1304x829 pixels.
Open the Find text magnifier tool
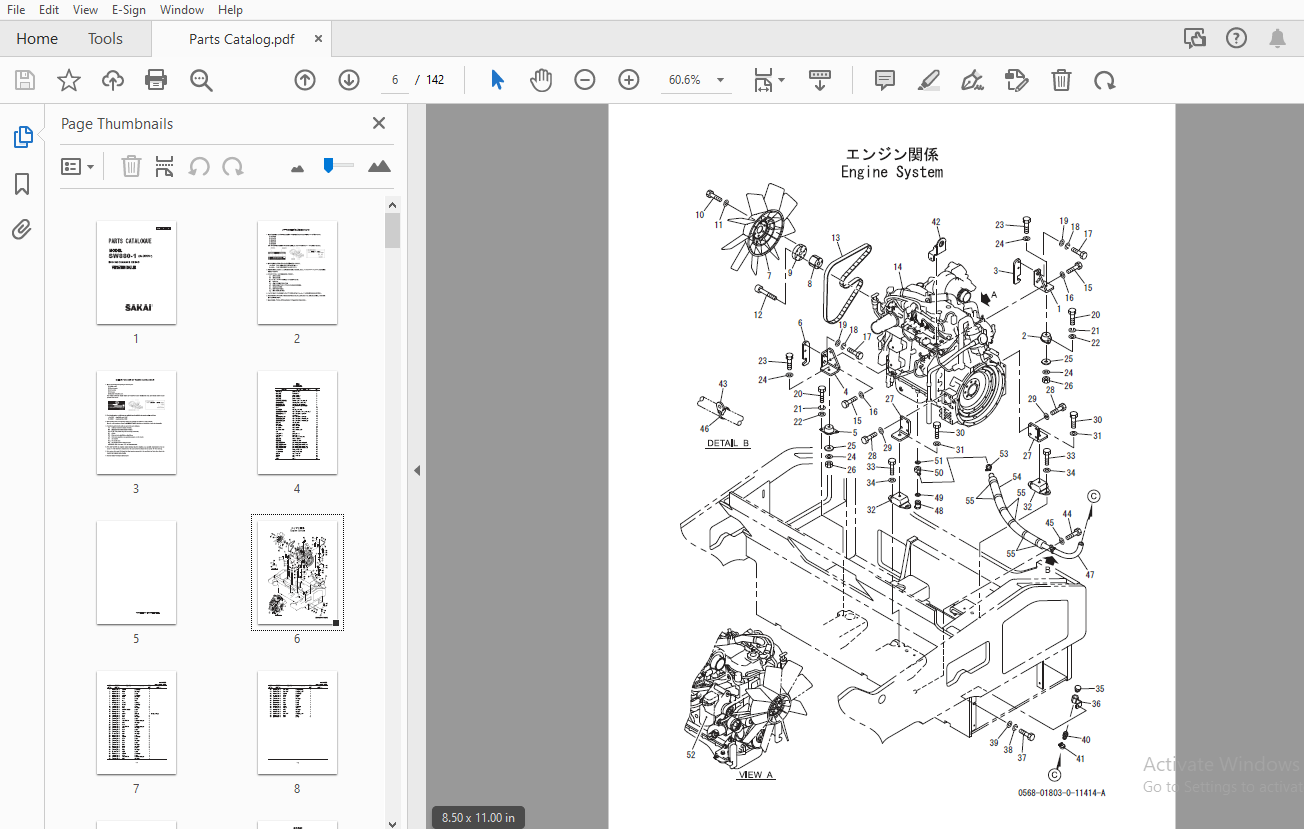[202, 80]
